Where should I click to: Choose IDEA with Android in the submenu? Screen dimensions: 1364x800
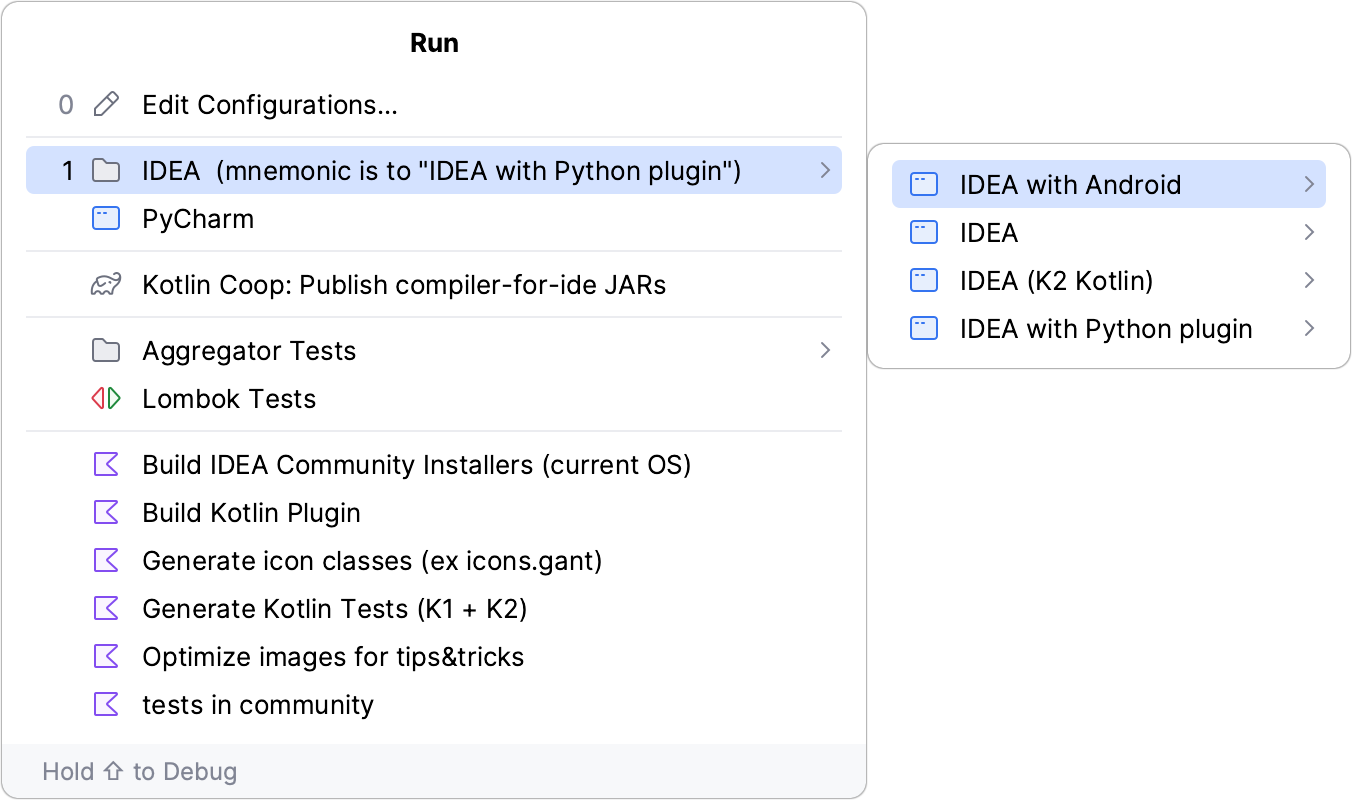[x=1109, y=185]
